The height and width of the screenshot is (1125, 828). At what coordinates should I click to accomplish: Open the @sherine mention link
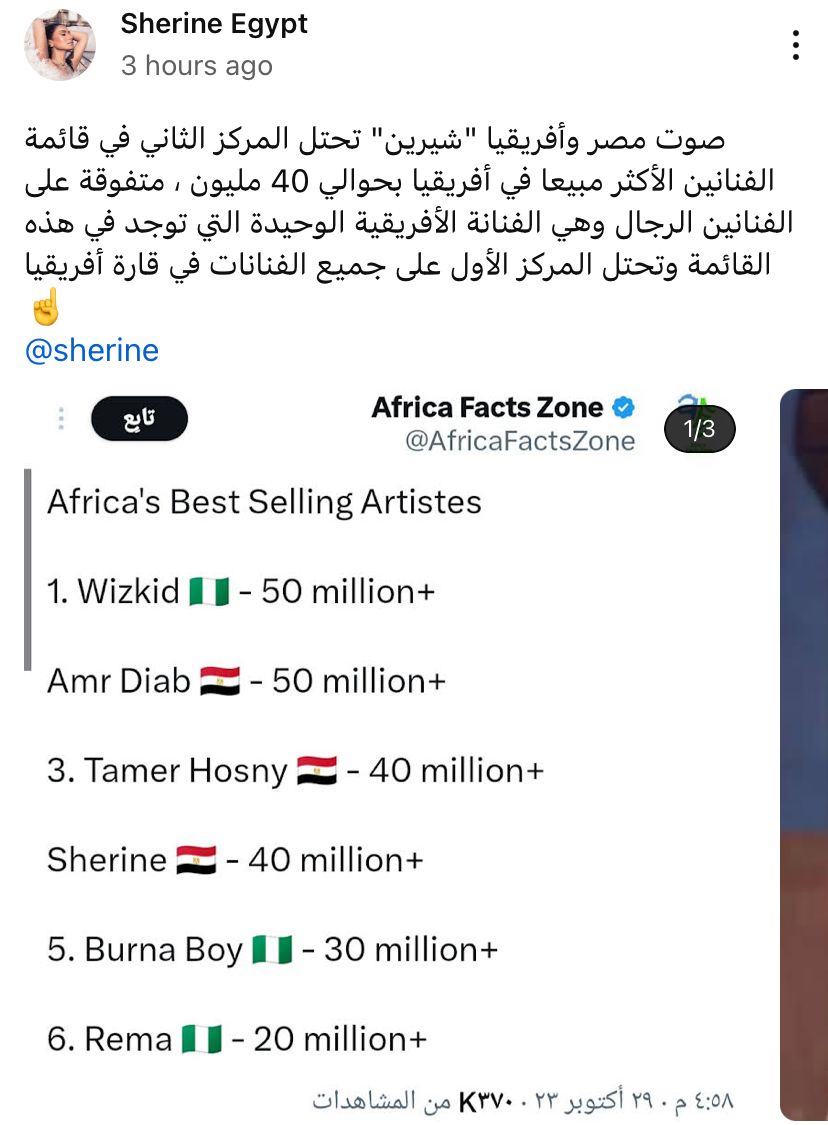tap(91, 351)
